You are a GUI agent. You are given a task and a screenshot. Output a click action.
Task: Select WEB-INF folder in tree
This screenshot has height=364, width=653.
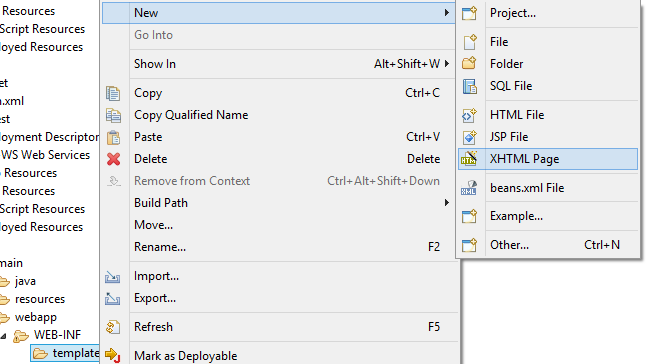(57, 335)
